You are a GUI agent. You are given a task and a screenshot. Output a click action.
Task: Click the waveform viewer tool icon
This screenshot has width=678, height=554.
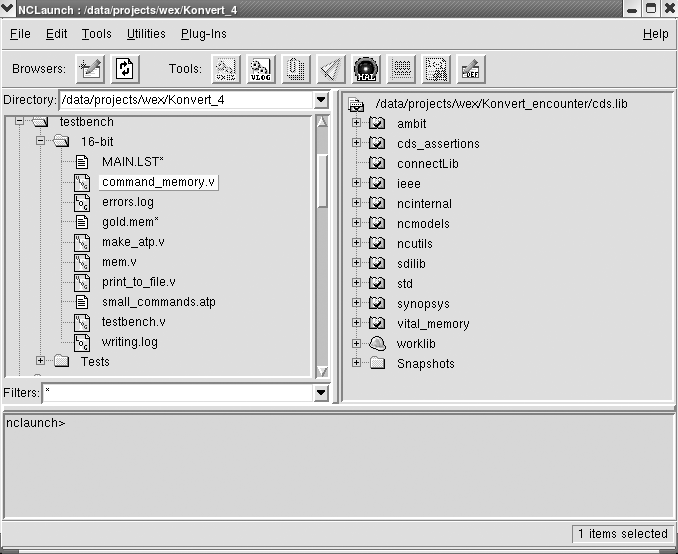click(401, 69)
